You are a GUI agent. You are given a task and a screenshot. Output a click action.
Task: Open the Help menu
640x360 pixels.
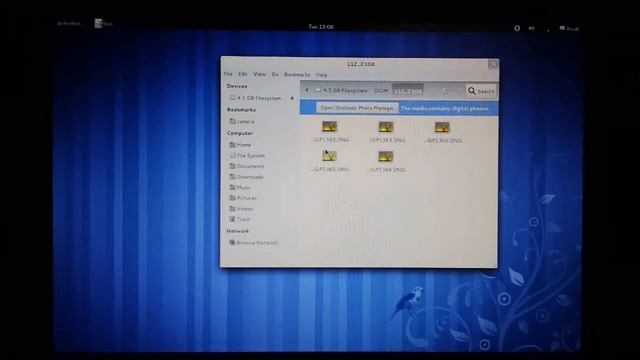pyautogui.click(x=322, y=75)
